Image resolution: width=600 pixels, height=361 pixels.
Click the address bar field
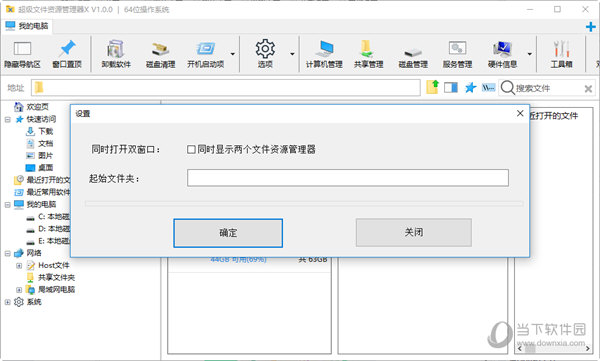tap(226, 88)
